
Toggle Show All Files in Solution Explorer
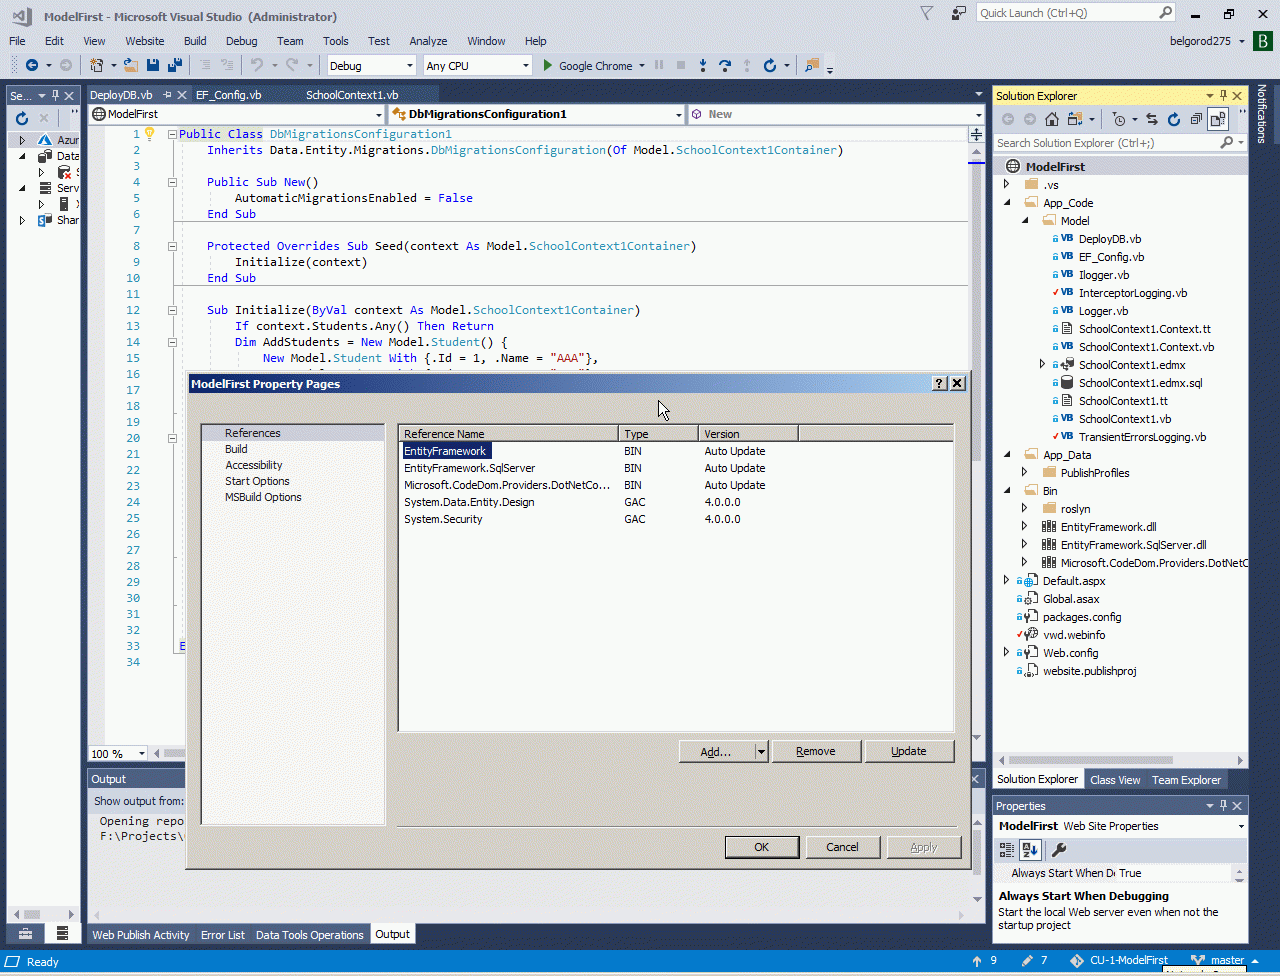(1217, 119)
